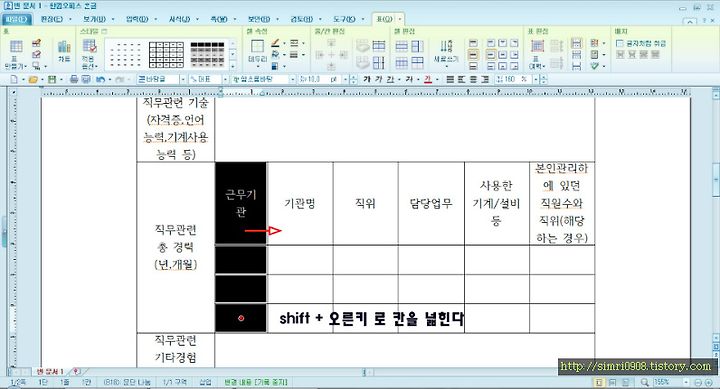Screen dimensions: 720x389
Task: Apply center paragraph alignment
Action: coord(473,79)
